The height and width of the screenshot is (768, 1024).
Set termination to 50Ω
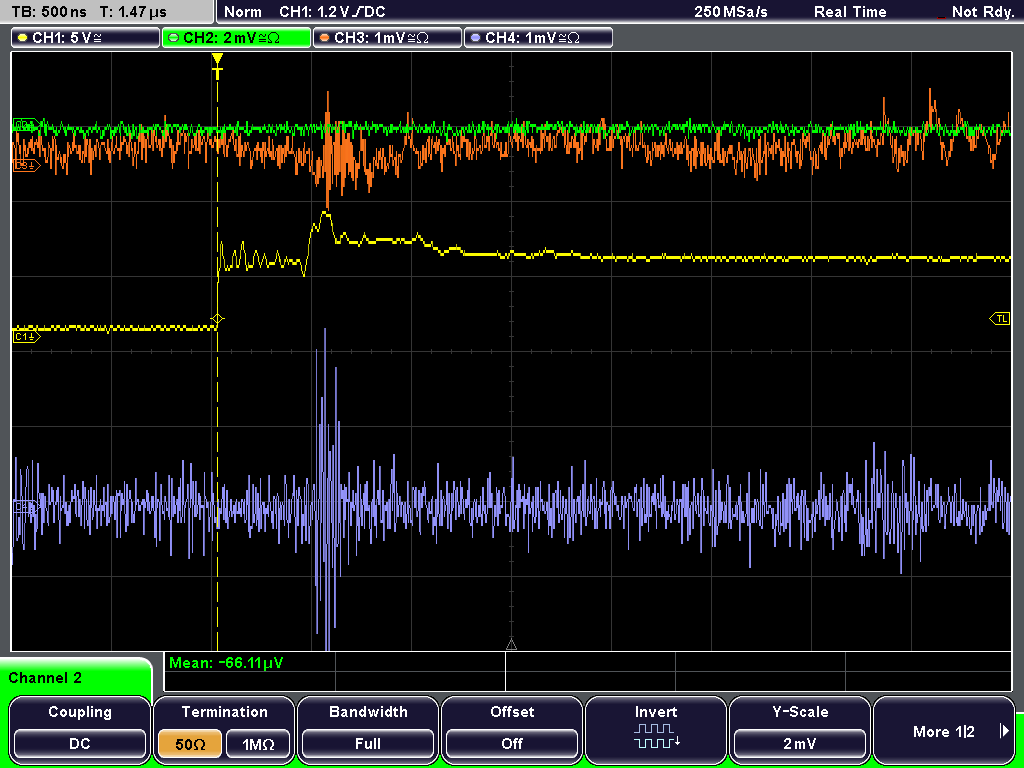tap(189, 744)
